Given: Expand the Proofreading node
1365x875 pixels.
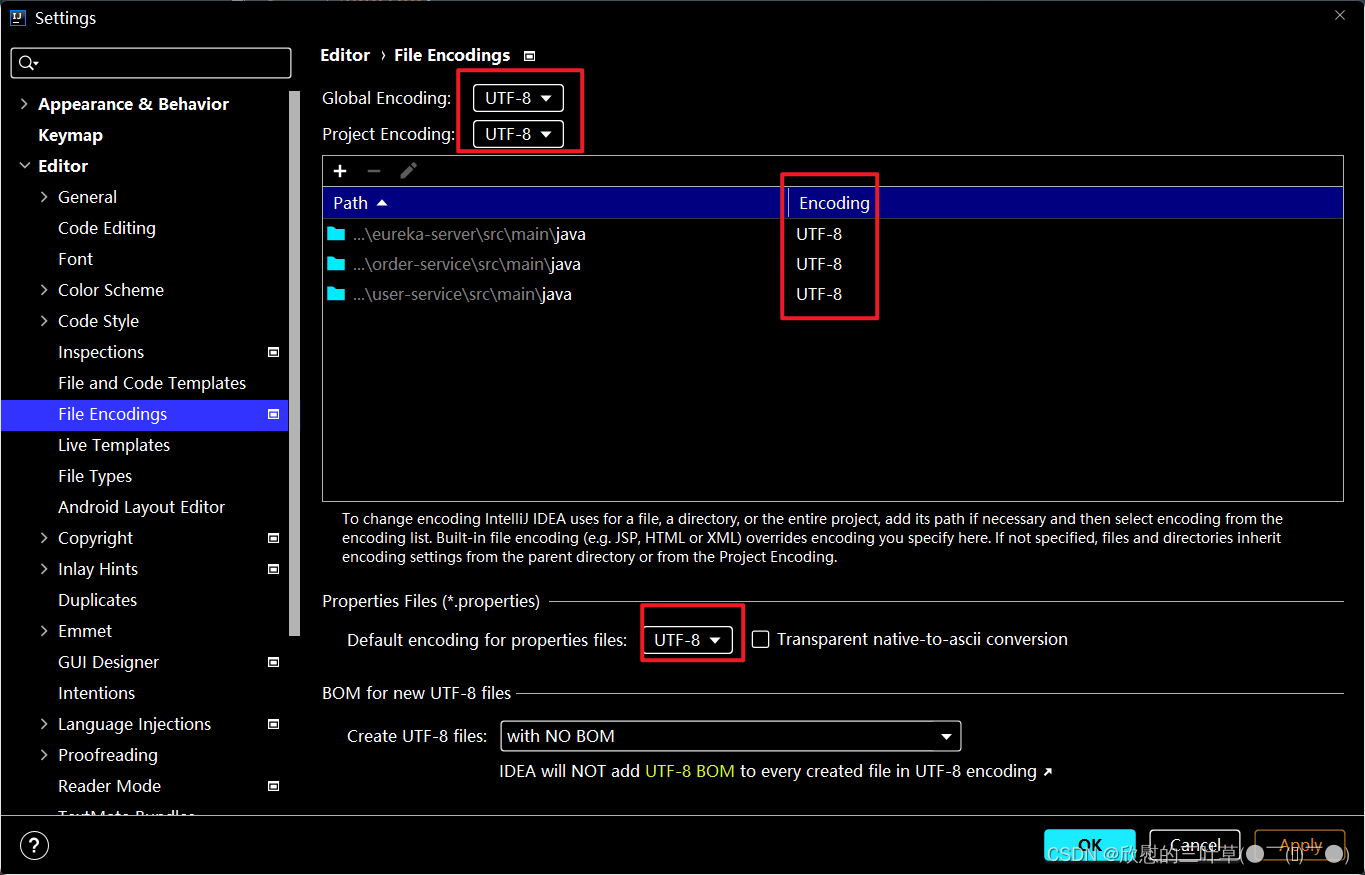Looking at the screenshot, I should (44, 755).
